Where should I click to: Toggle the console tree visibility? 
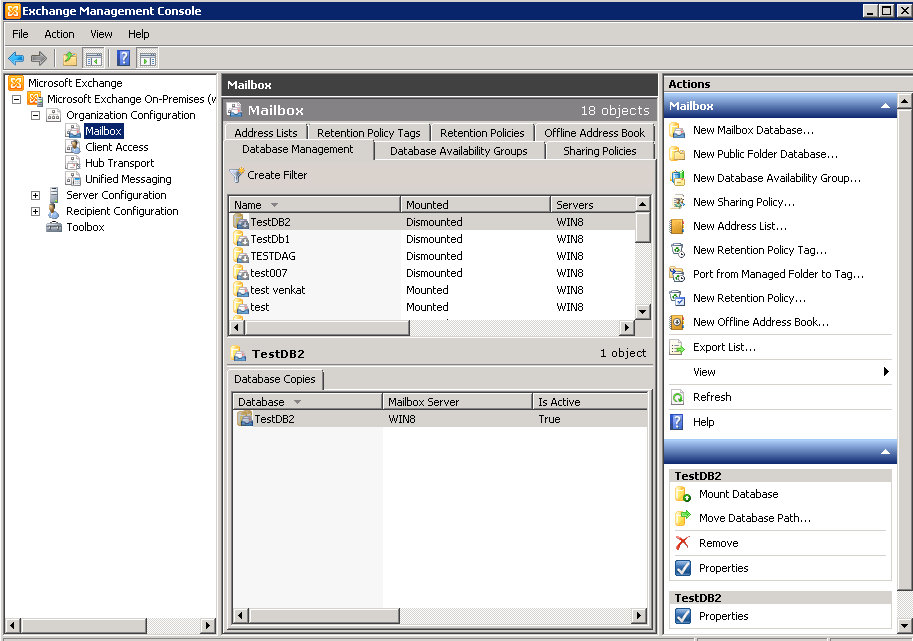pyautogui.click(x=93, y=58)
